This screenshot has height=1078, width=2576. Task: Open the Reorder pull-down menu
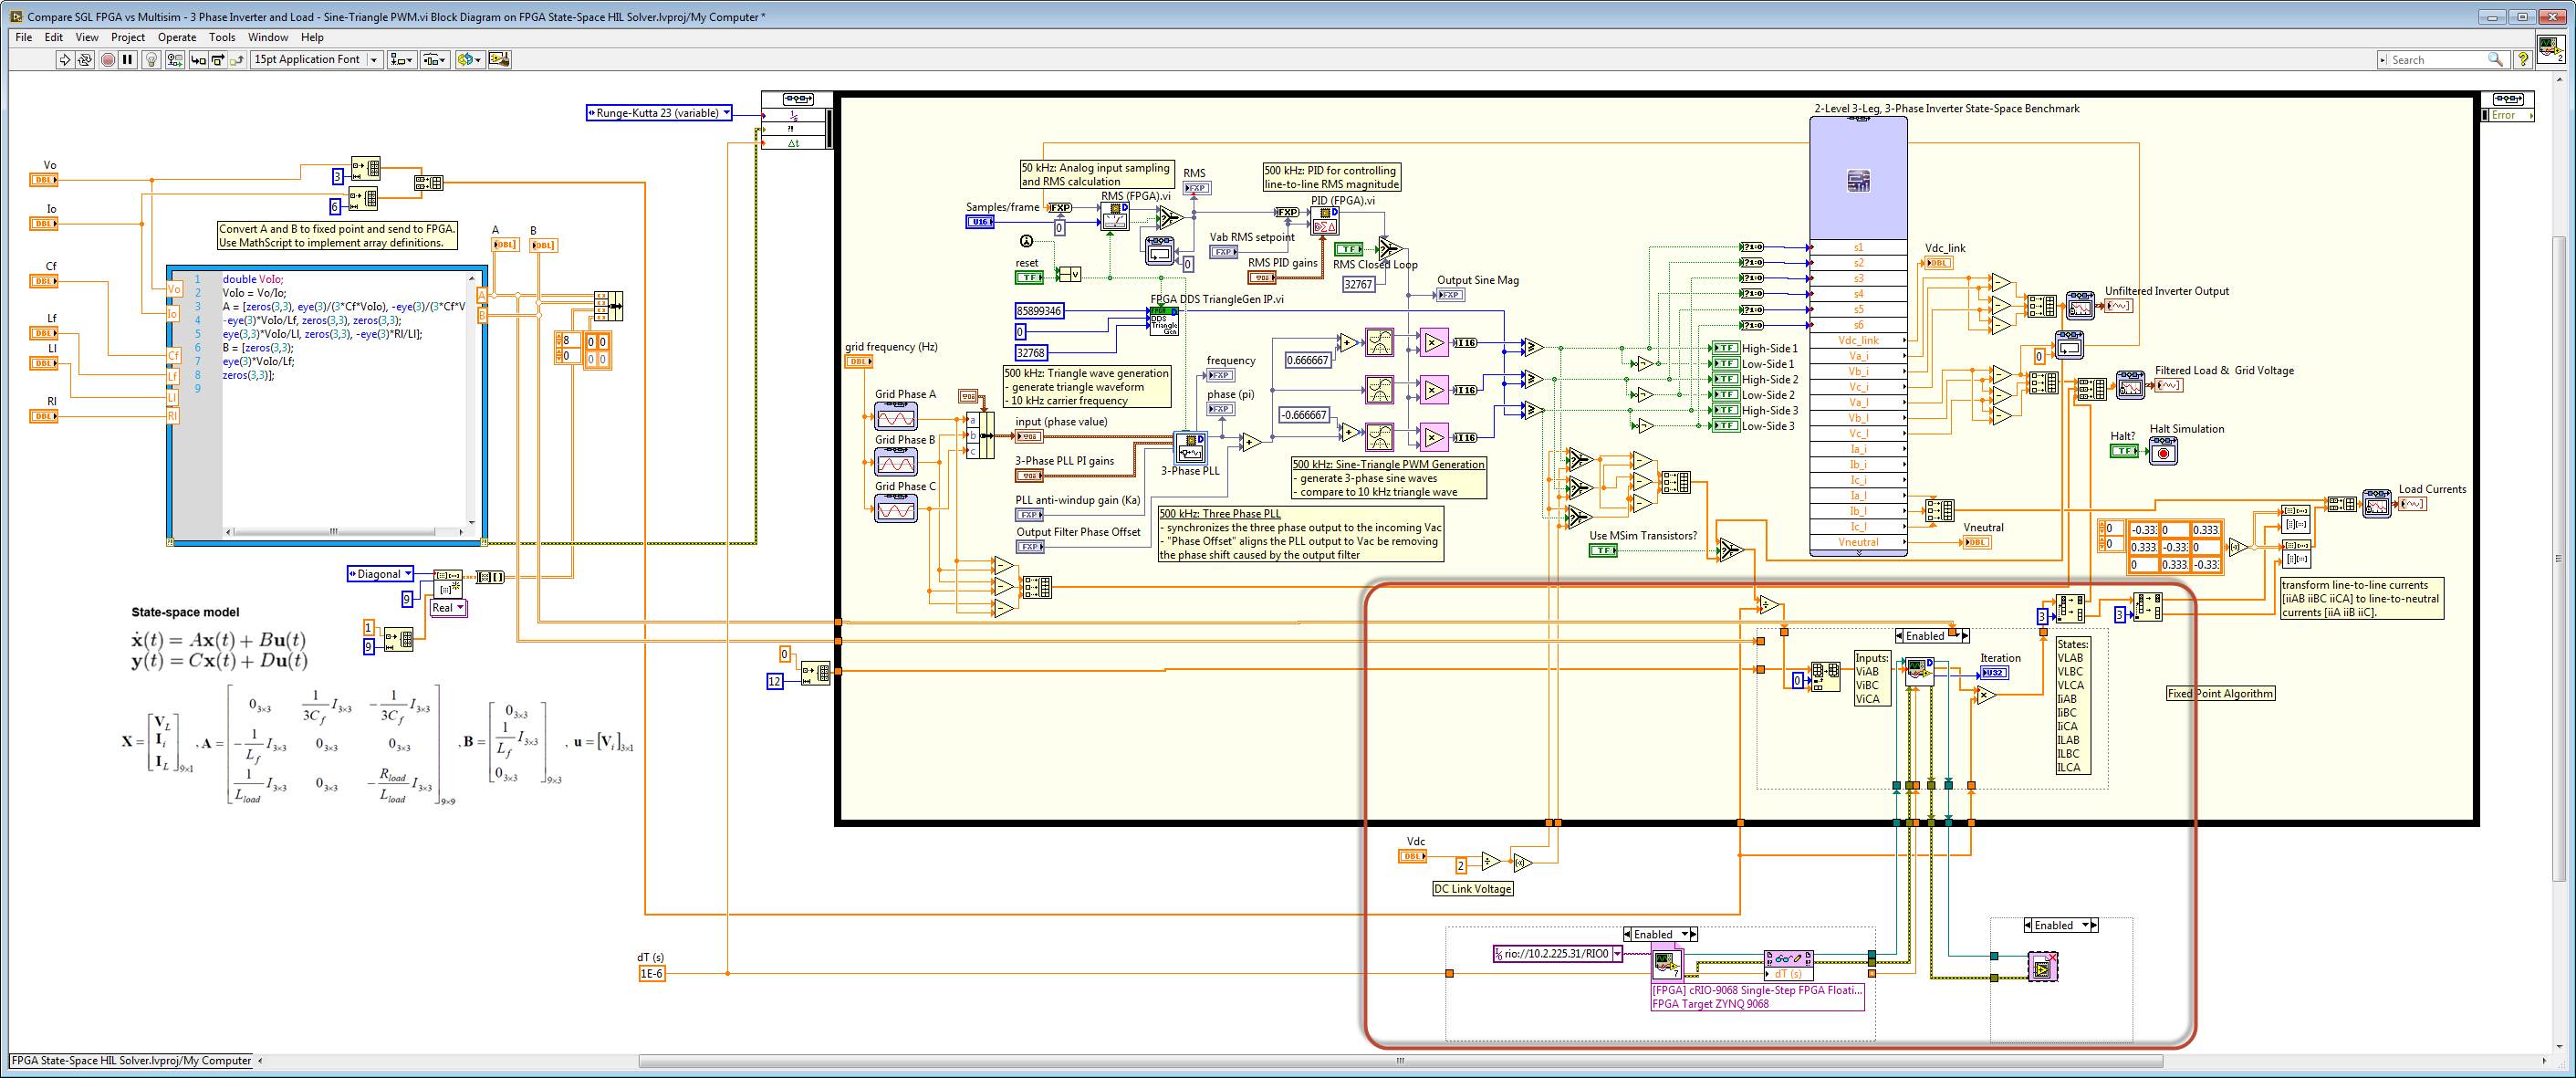[x=469, y=60]
